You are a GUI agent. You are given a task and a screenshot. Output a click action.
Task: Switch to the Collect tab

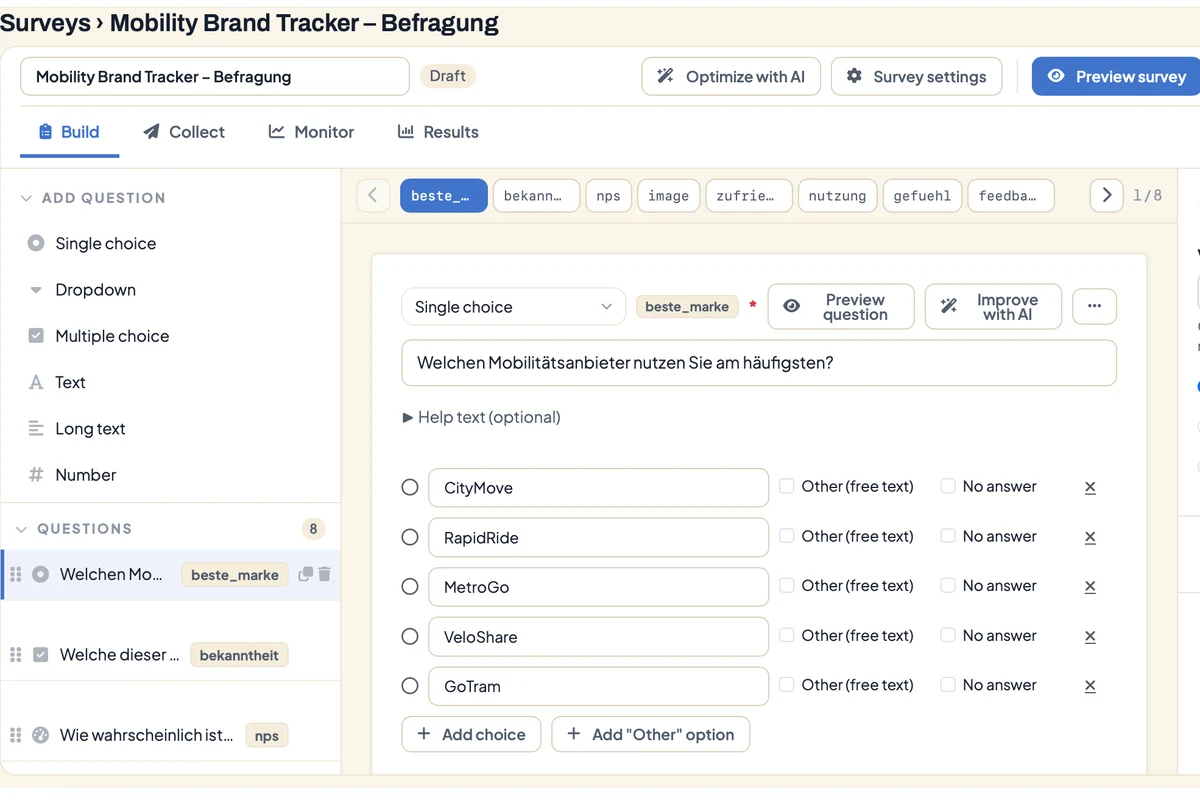pos(184,132)
